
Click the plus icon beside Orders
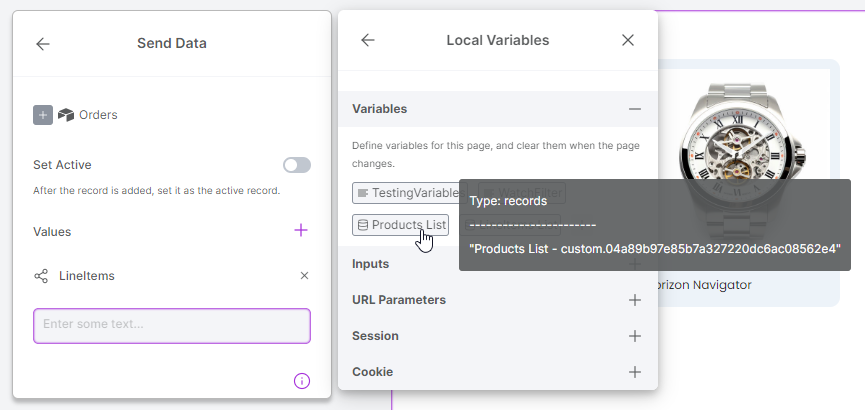43,115
